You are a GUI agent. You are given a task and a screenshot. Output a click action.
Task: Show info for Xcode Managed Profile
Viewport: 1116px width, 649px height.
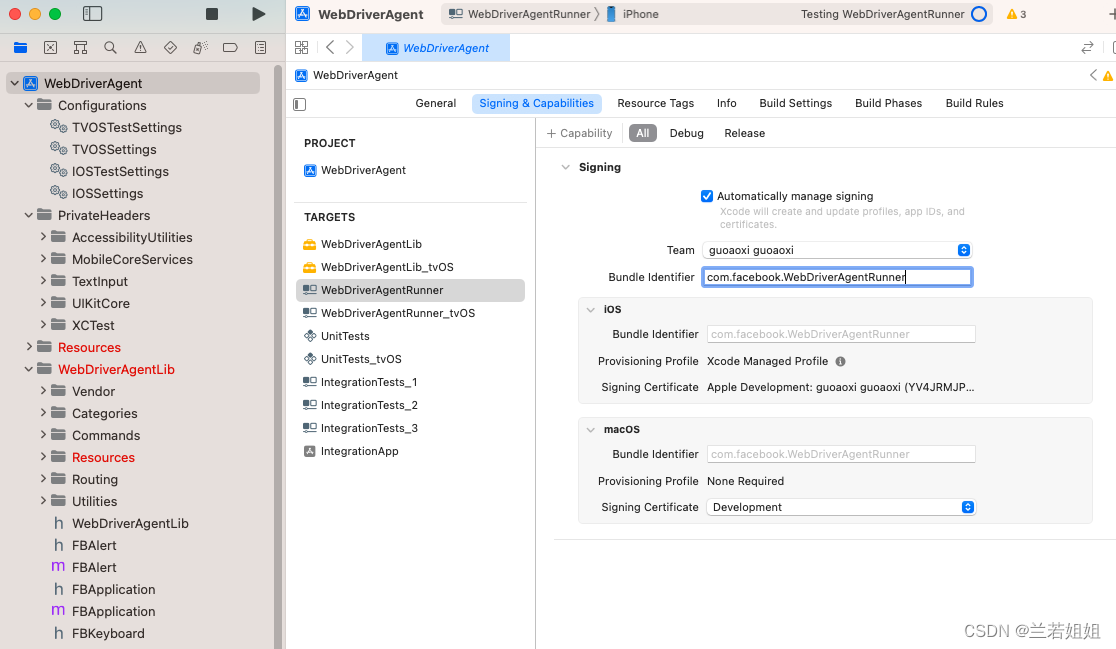click(841, 362)
